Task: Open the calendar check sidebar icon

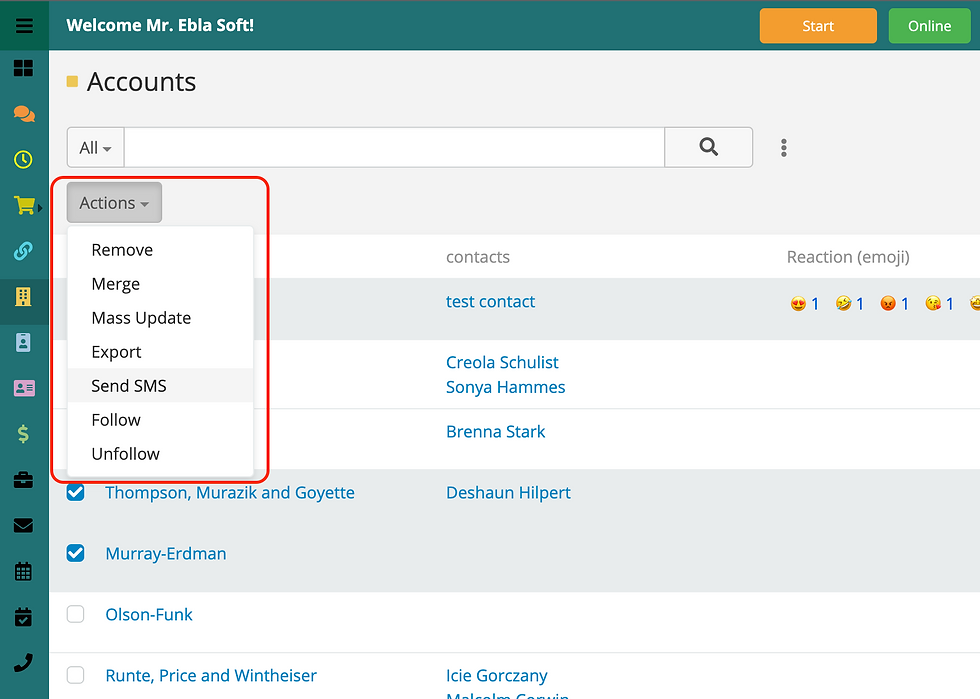Action: (24, 616)
